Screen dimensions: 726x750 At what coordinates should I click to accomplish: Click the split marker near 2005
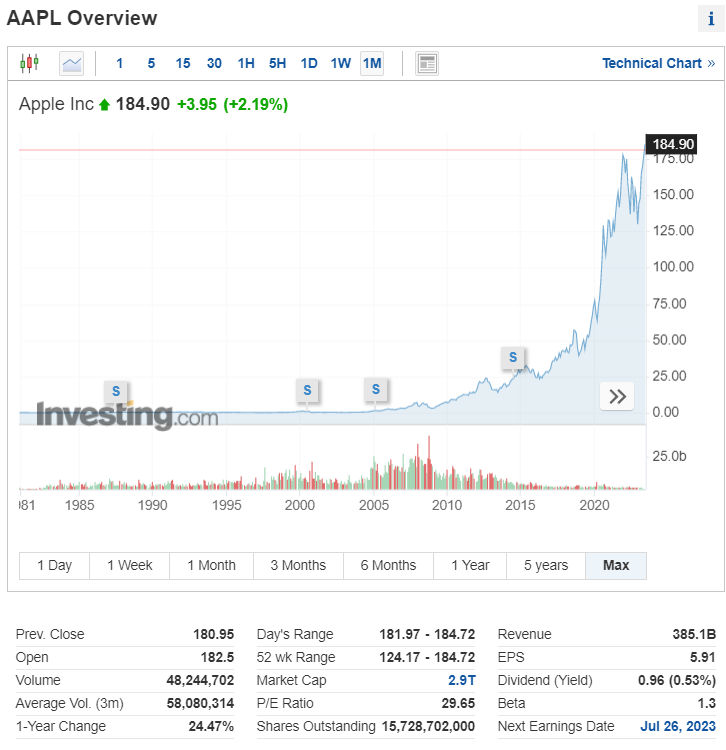(x=376, y=389)
